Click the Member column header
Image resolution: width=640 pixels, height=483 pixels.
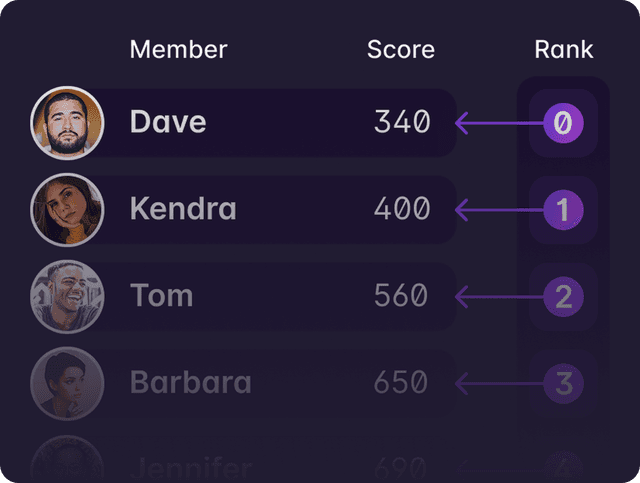click(x=179, y=49)
